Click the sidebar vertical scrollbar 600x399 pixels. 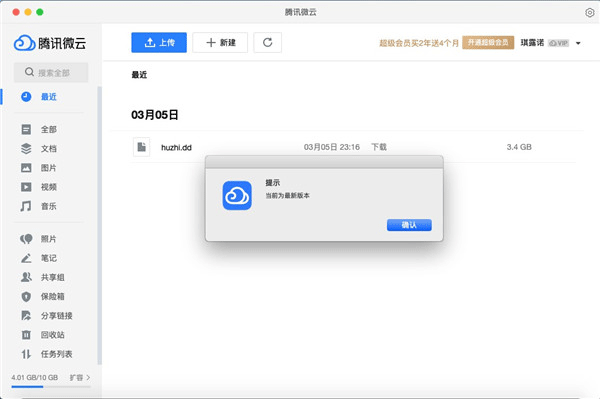click(99, 226)
